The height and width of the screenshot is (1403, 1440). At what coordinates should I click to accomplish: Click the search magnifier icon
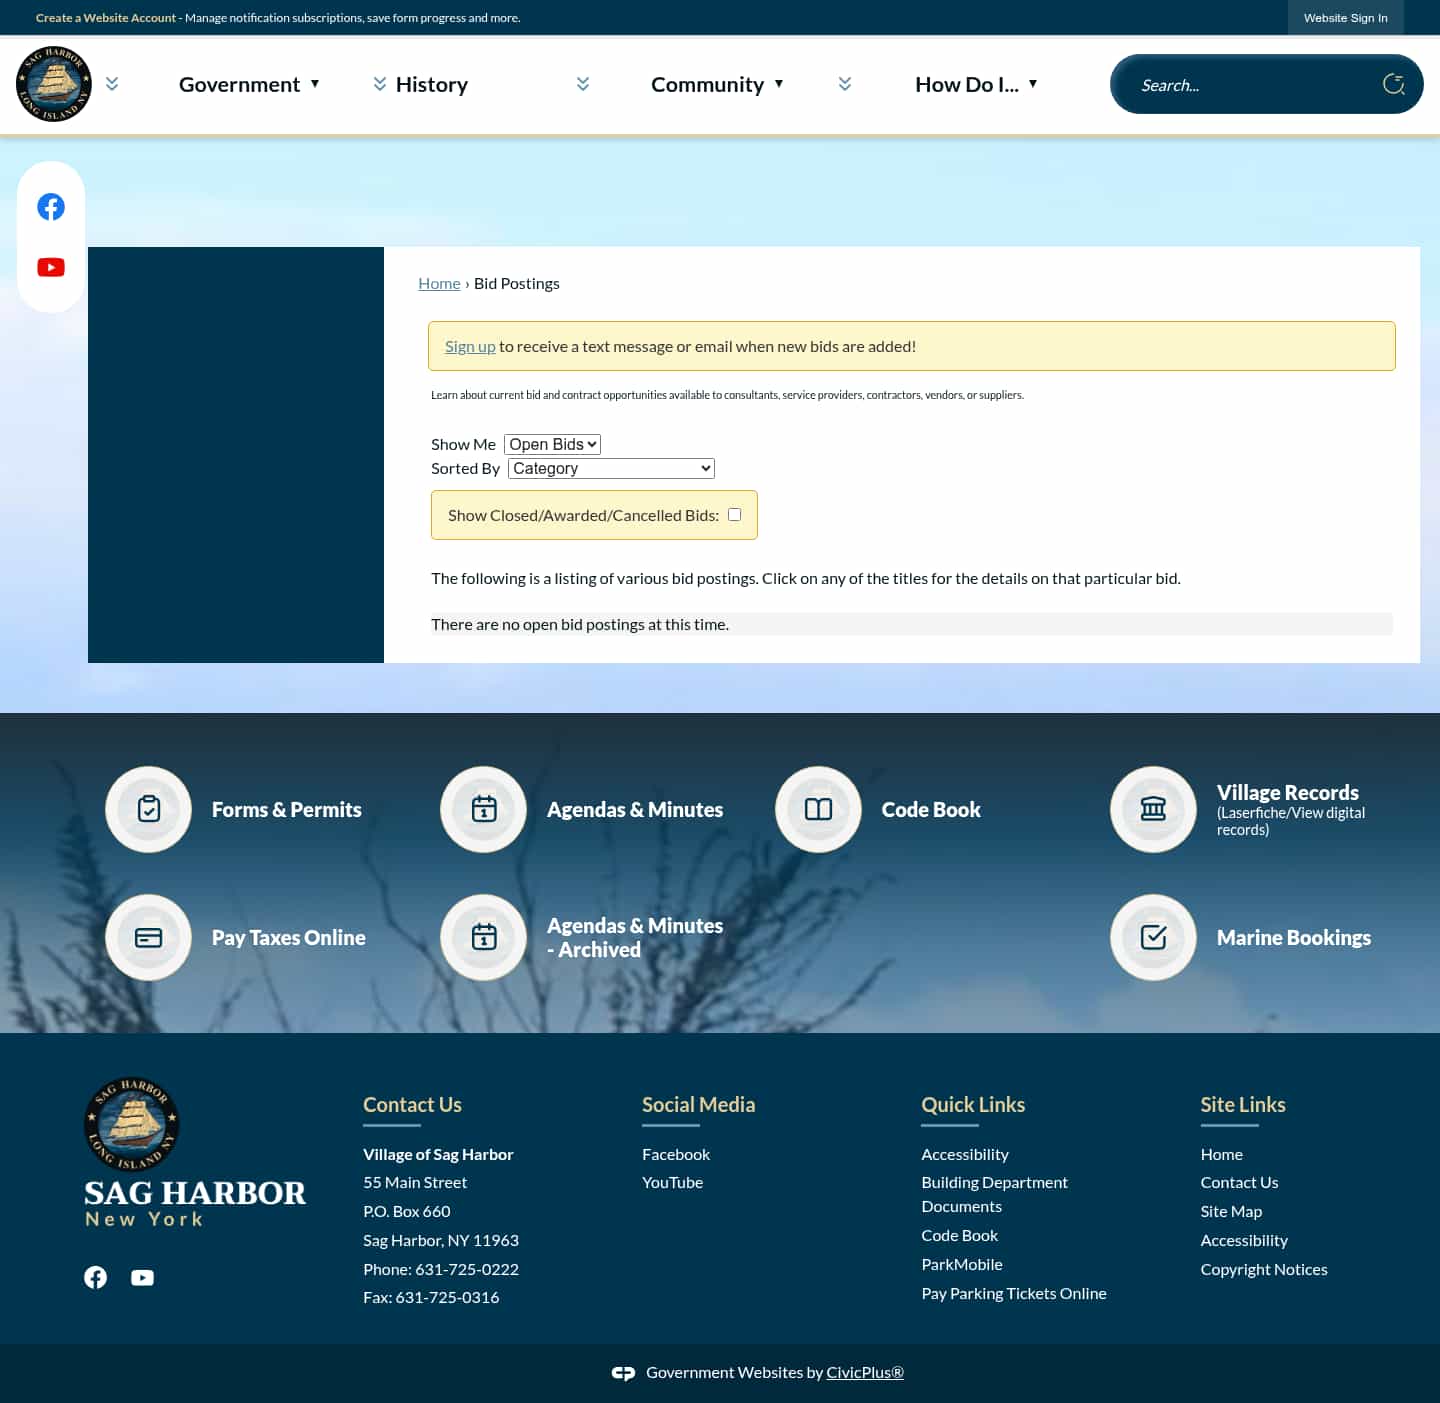[1394, 84]
